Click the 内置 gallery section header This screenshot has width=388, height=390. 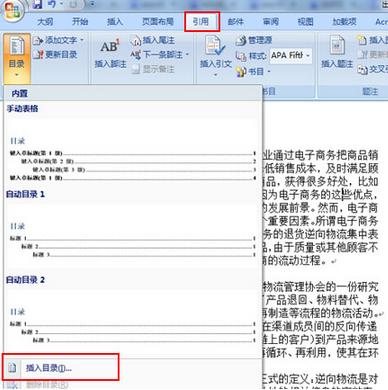[19, 93]
